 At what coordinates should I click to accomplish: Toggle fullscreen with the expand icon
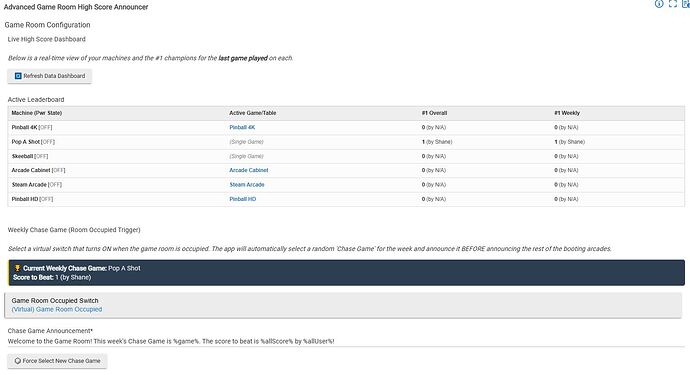click(672, 4)
